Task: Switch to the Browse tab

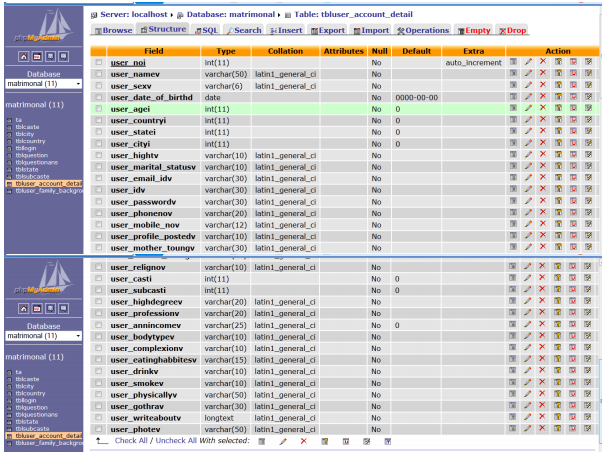Action: (113, 30)
